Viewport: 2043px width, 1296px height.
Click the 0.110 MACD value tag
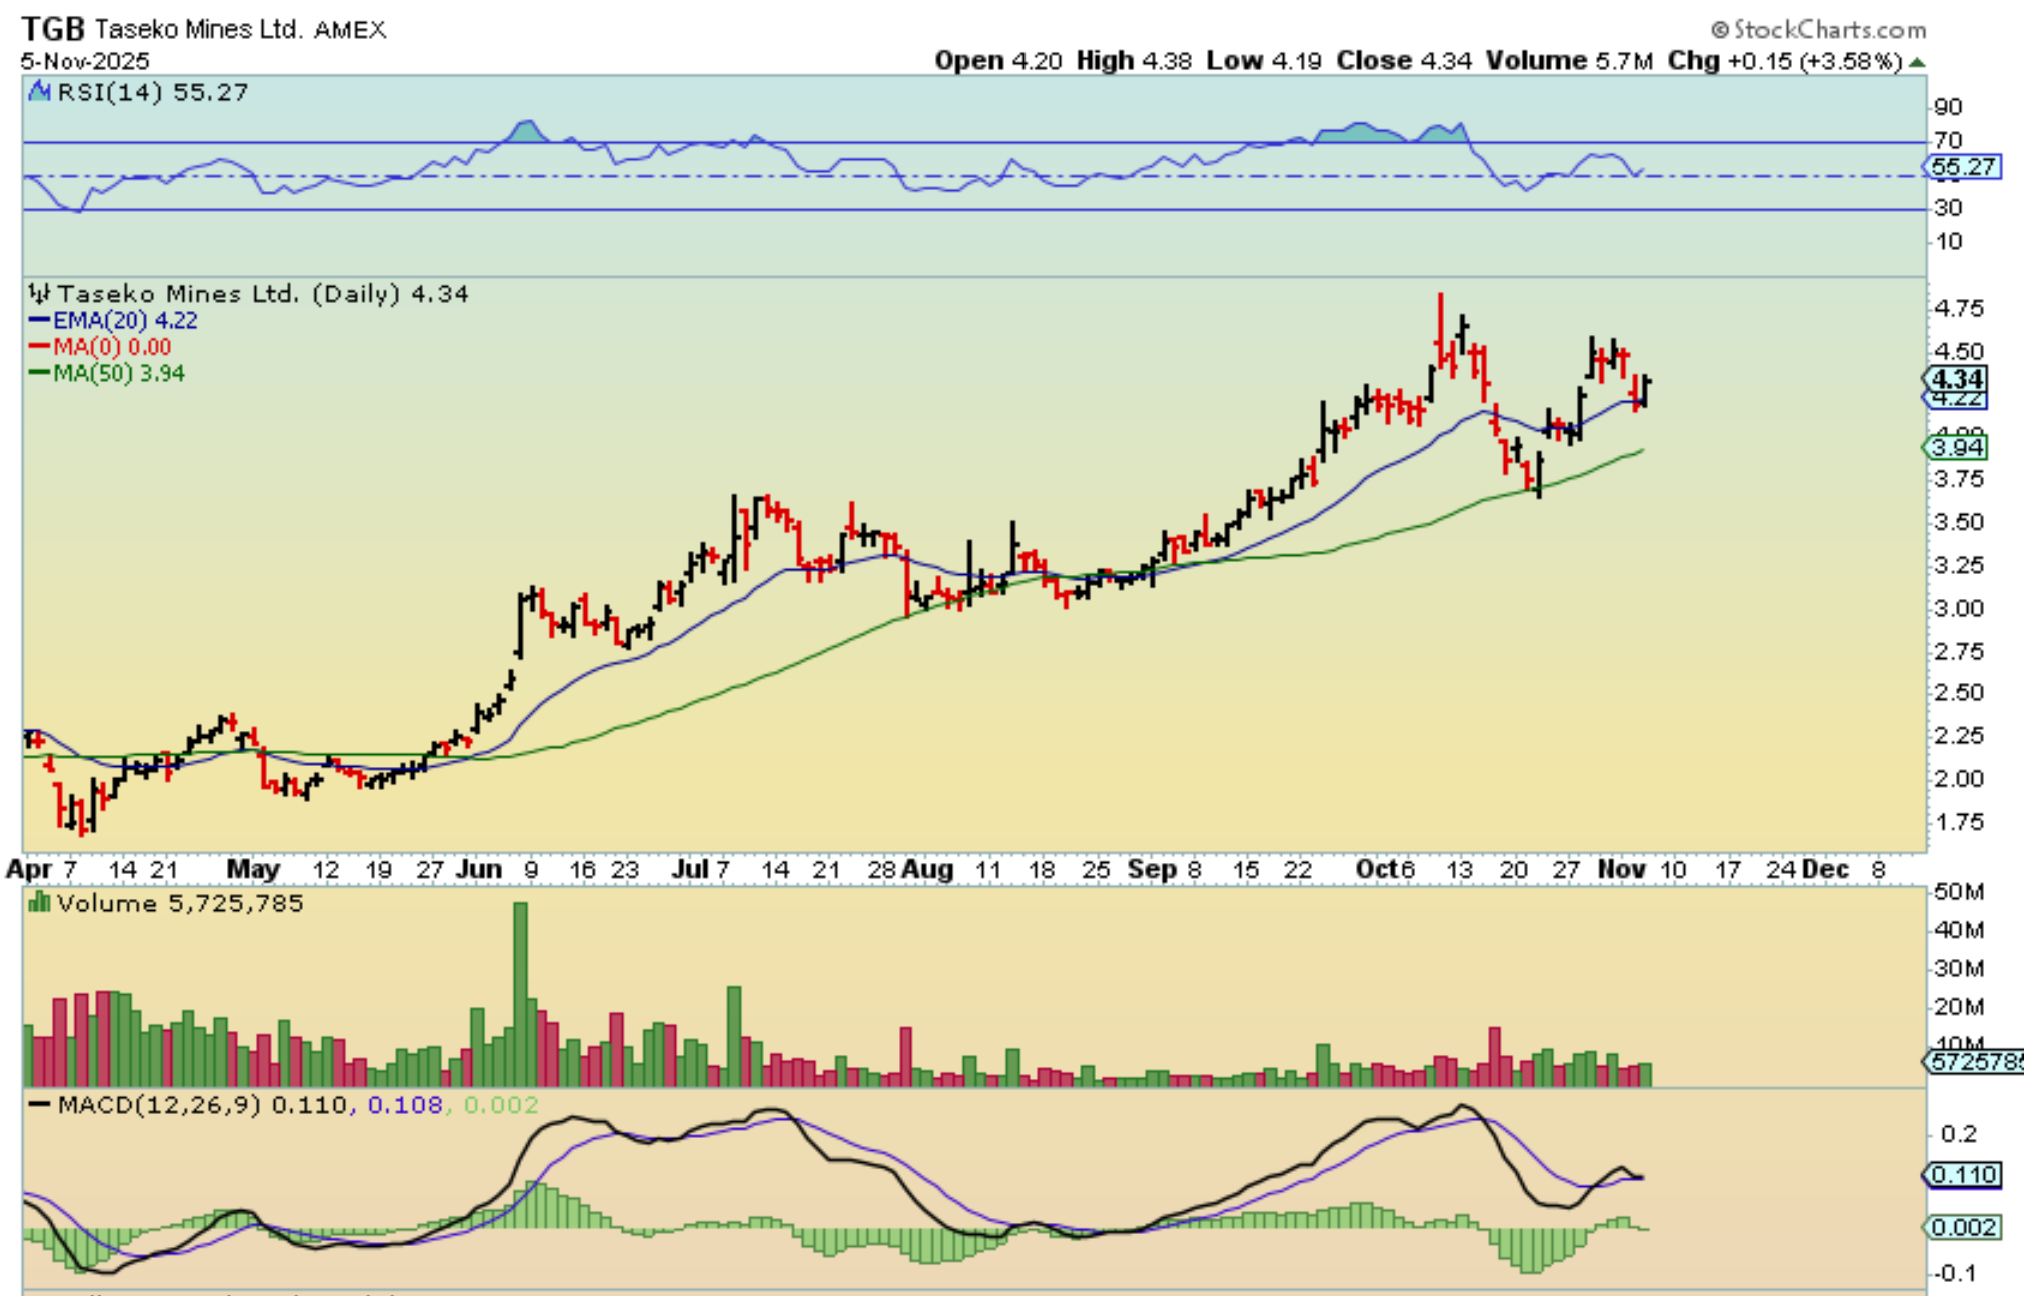coord(1963,1174)
